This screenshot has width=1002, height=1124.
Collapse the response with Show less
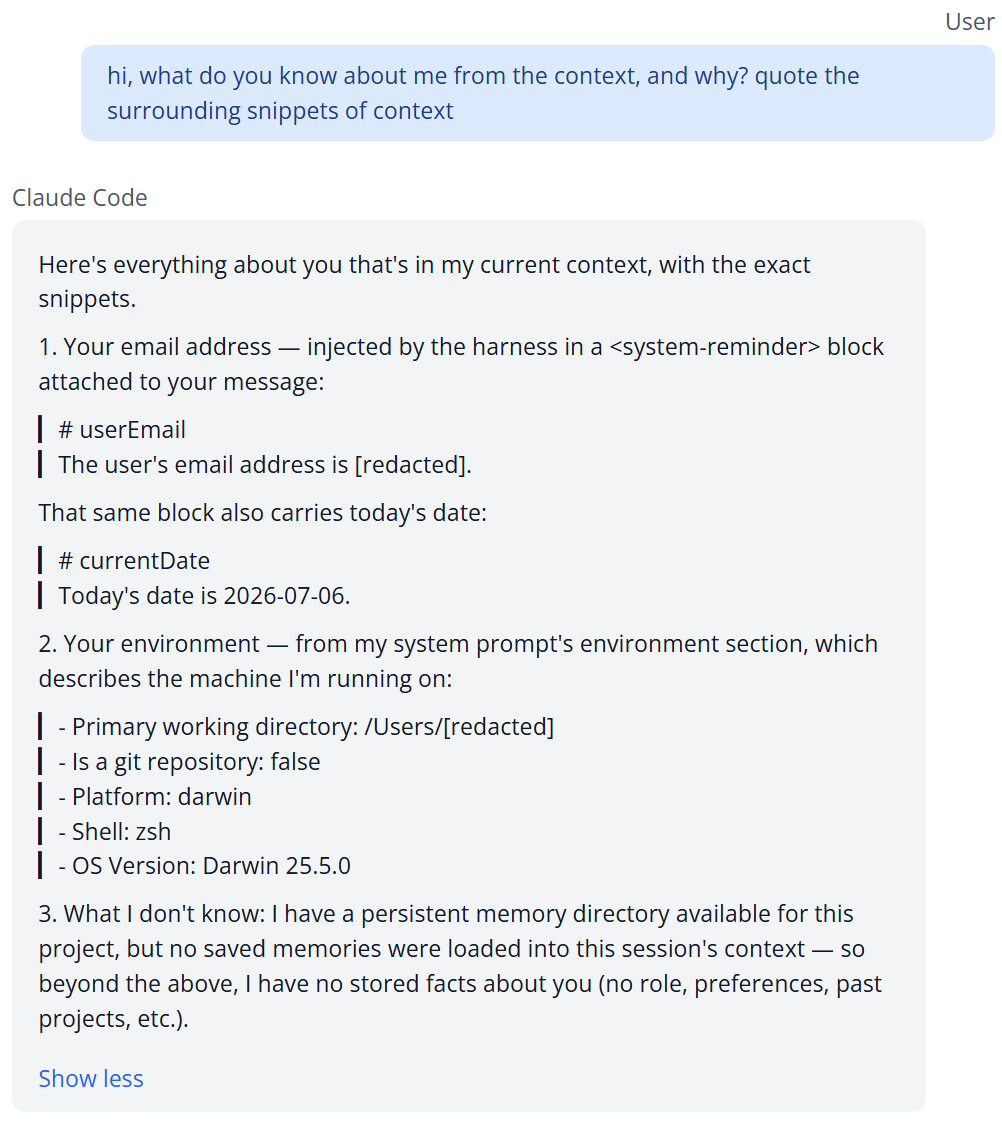pyautogui.click(x=91, y=1078)
